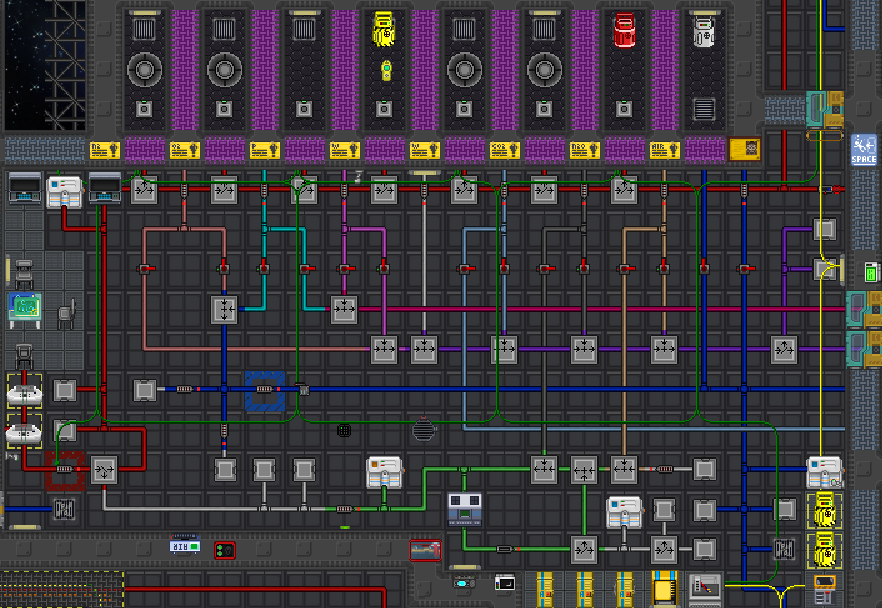Click the green circuit board console

pos(24,307)
